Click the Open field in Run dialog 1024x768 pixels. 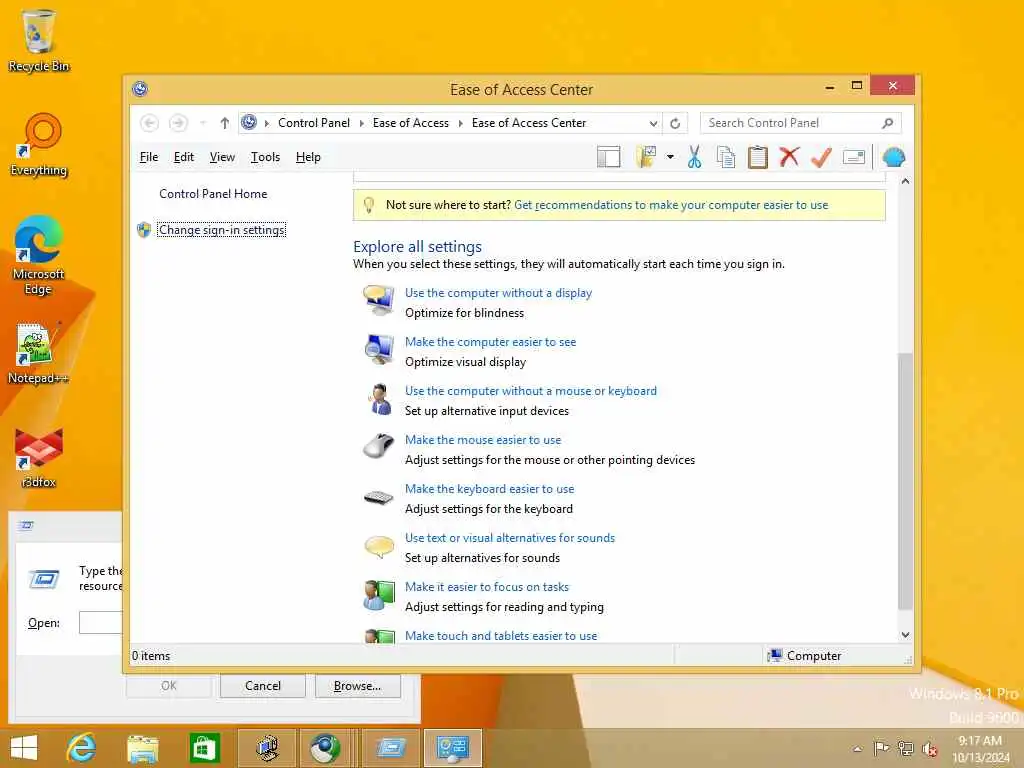pos(101,622)
